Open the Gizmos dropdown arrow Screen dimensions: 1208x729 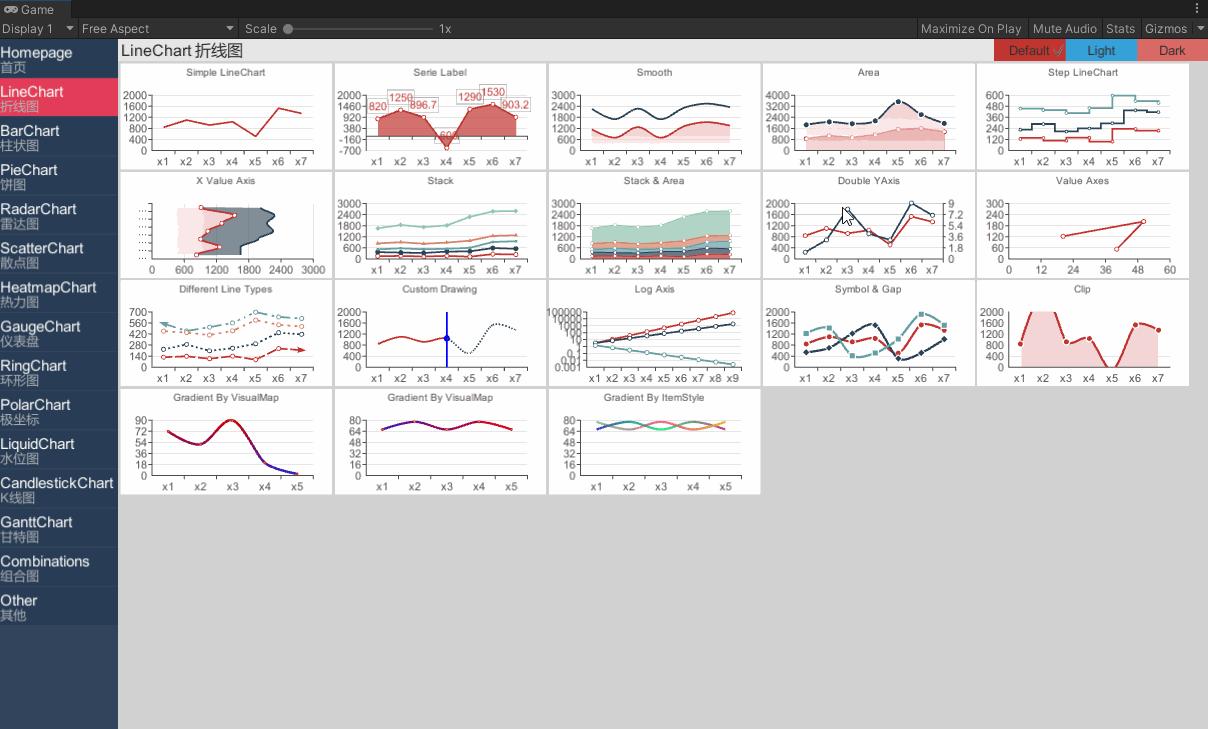click(1199, 28)
